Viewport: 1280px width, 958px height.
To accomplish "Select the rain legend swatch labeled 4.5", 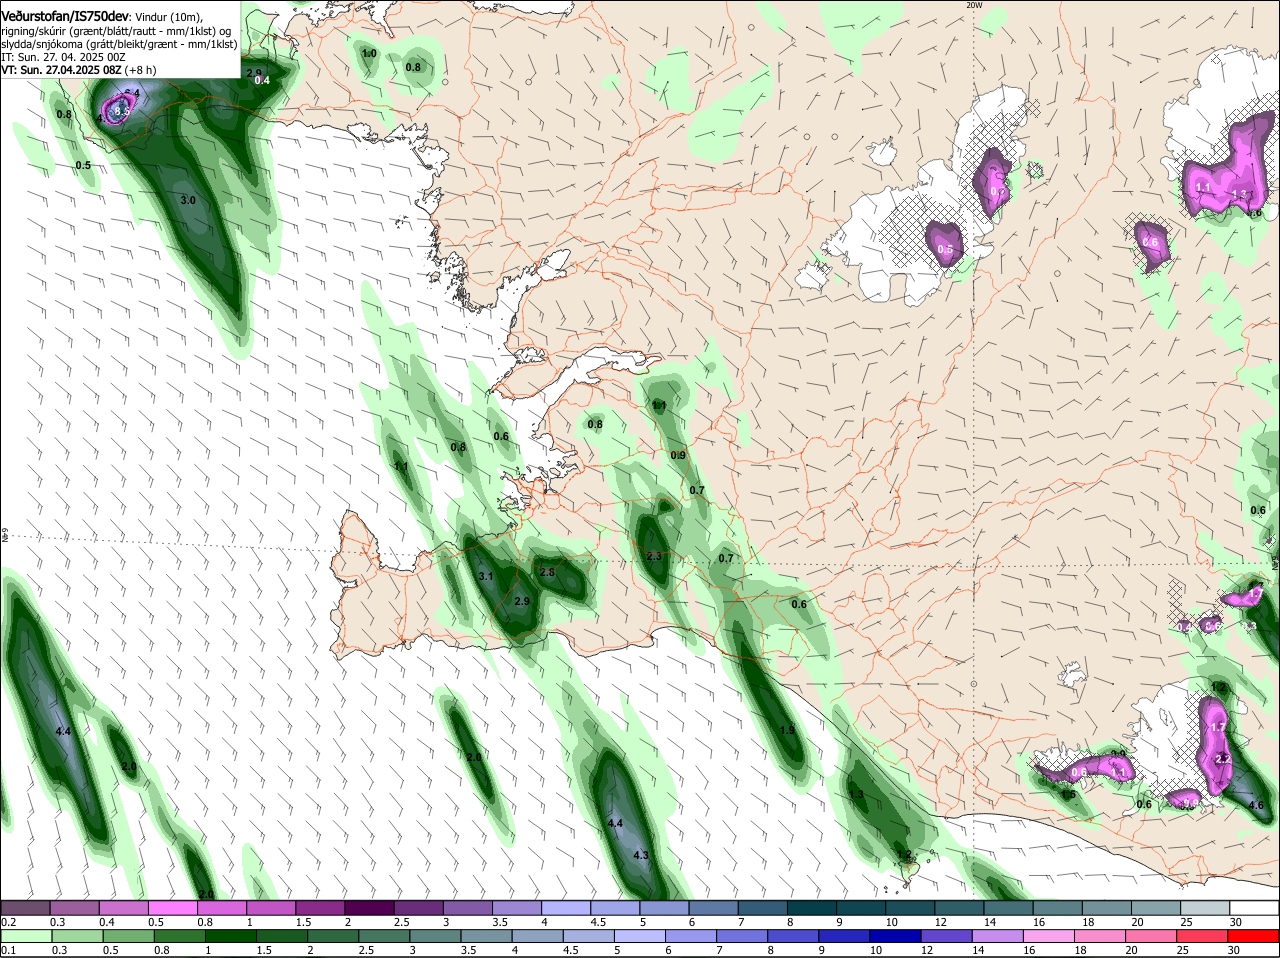I will (x=589, y=936).
